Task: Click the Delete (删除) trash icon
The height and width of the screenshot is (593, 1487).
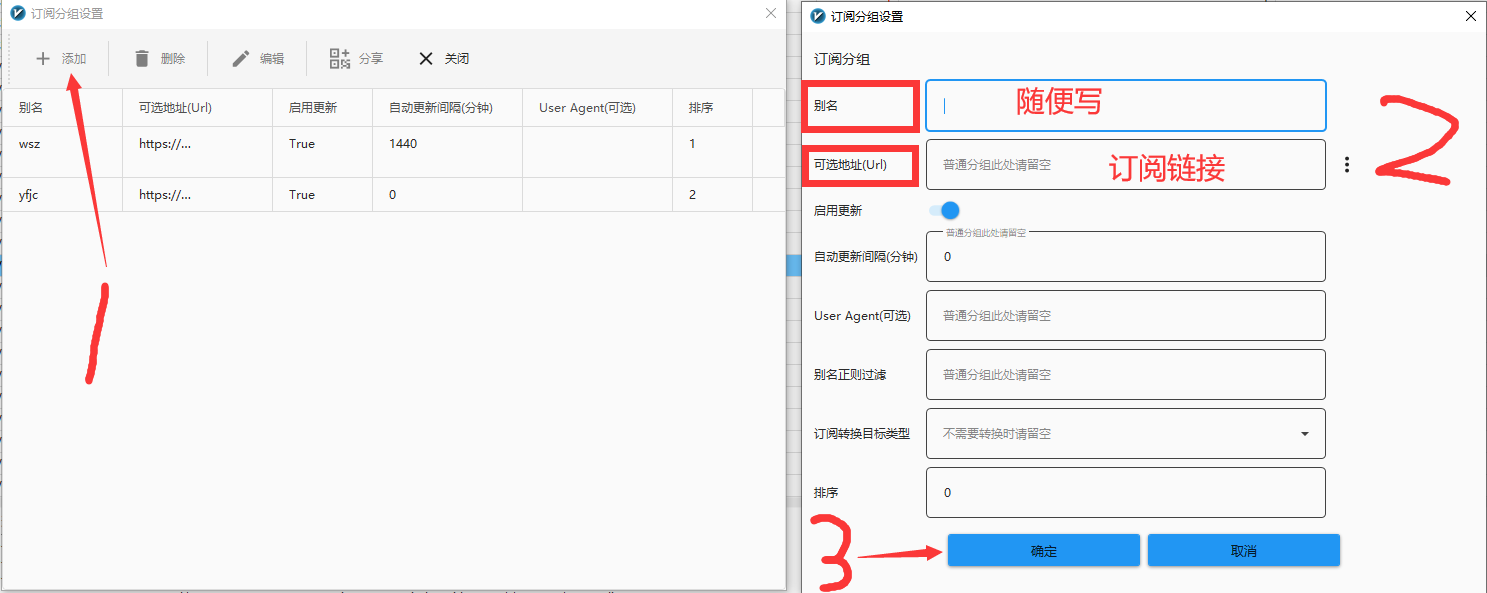Action: point(142,59)
